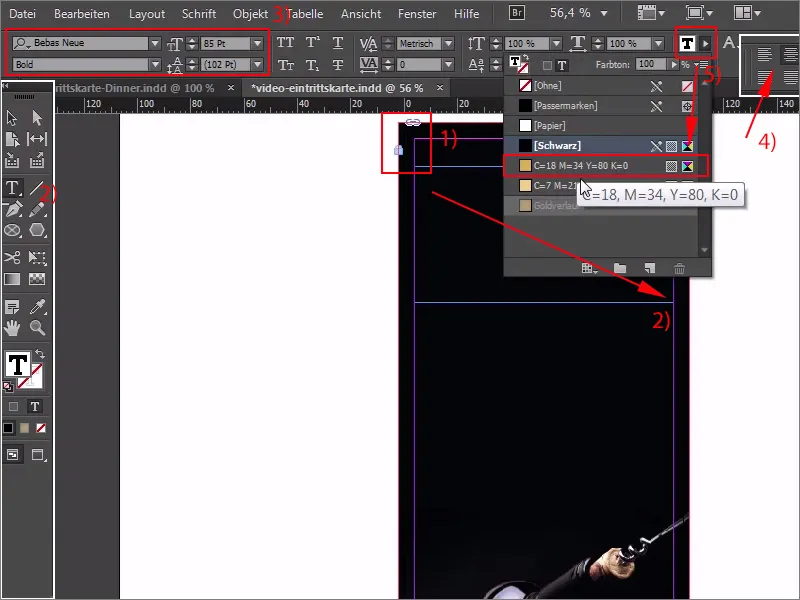The image size is (800, 600).
Task: Open the leading (102 Pt) dropdown
Action: pos(258,65)
